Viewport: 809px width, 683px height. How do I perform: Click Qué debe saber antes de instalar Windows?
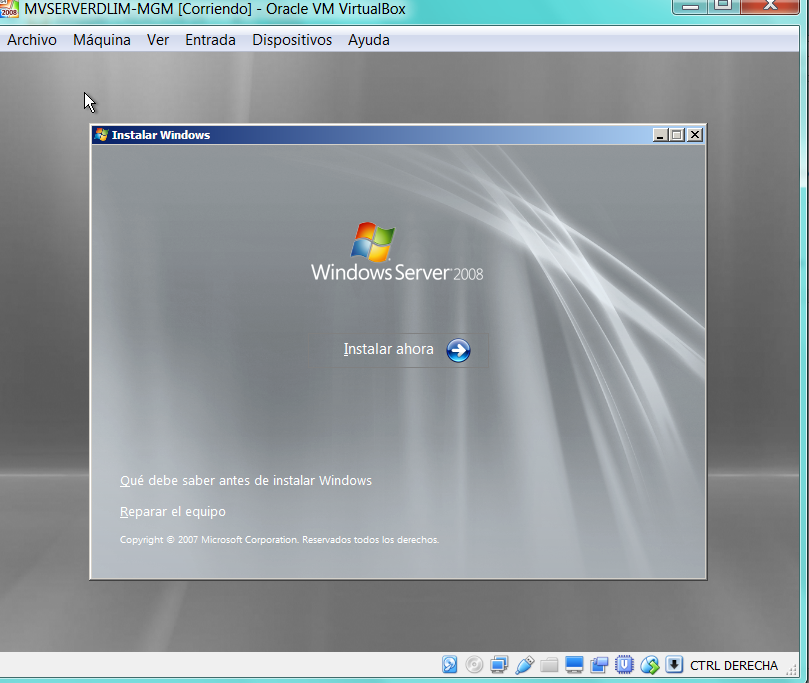(246, 480)
